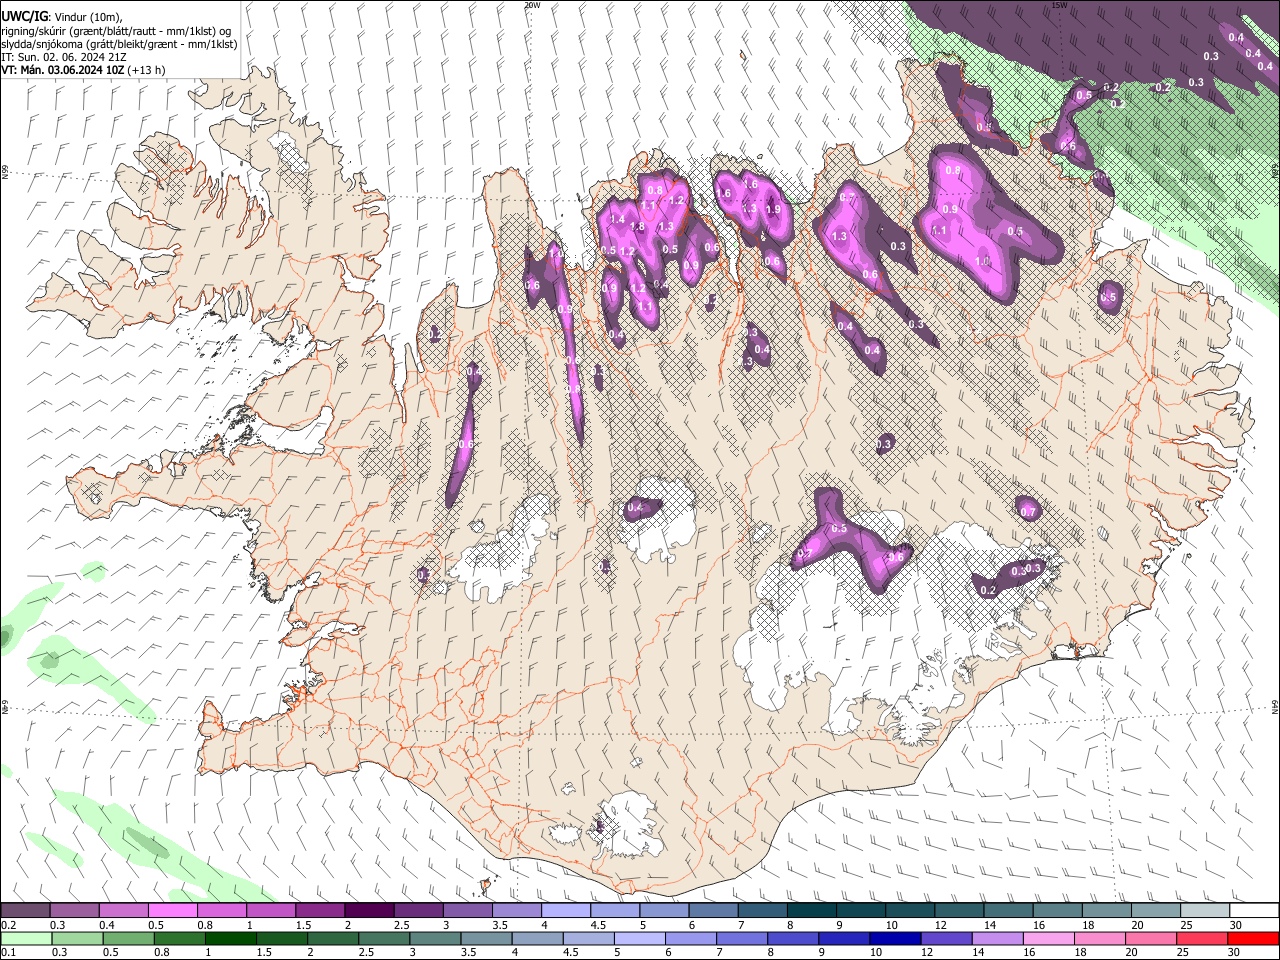Click the "1.4" snowfall value on the map

tap(617, 219)
